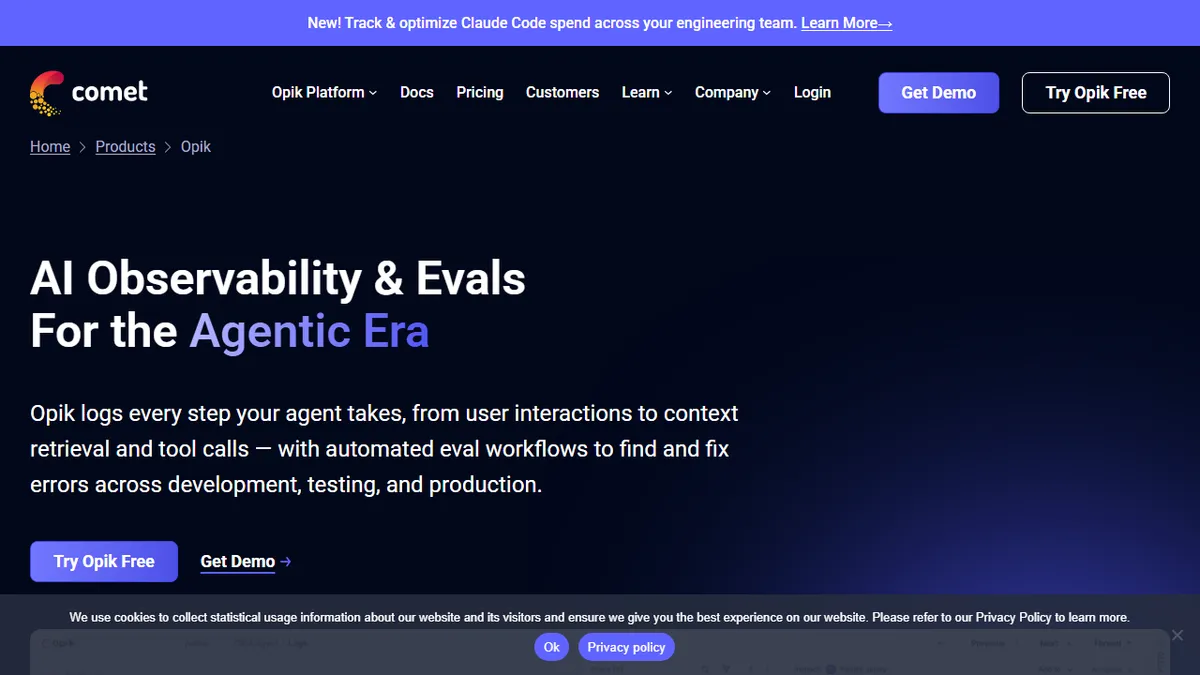Open Products in the breadcrumb
Screen dimensions: 1200x675
coord(125,147)
